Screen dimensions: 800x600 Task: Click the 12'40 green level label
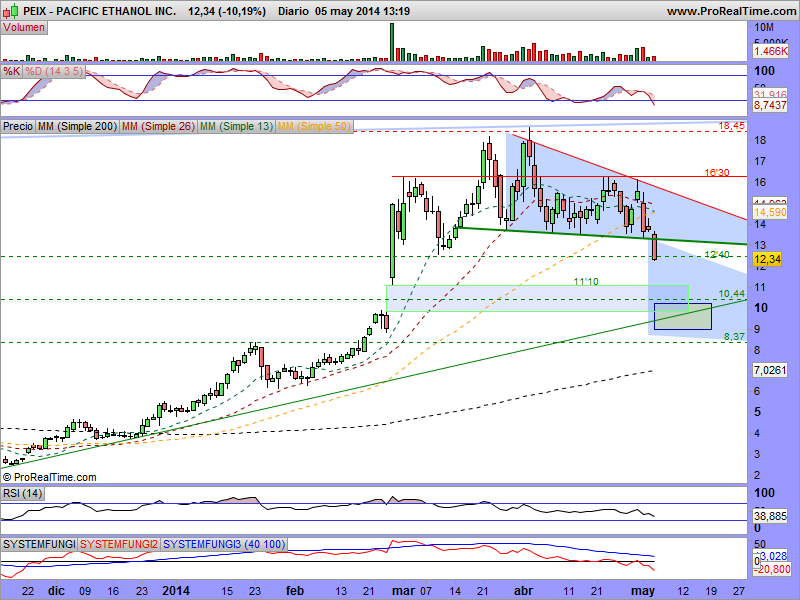[717, 254]
